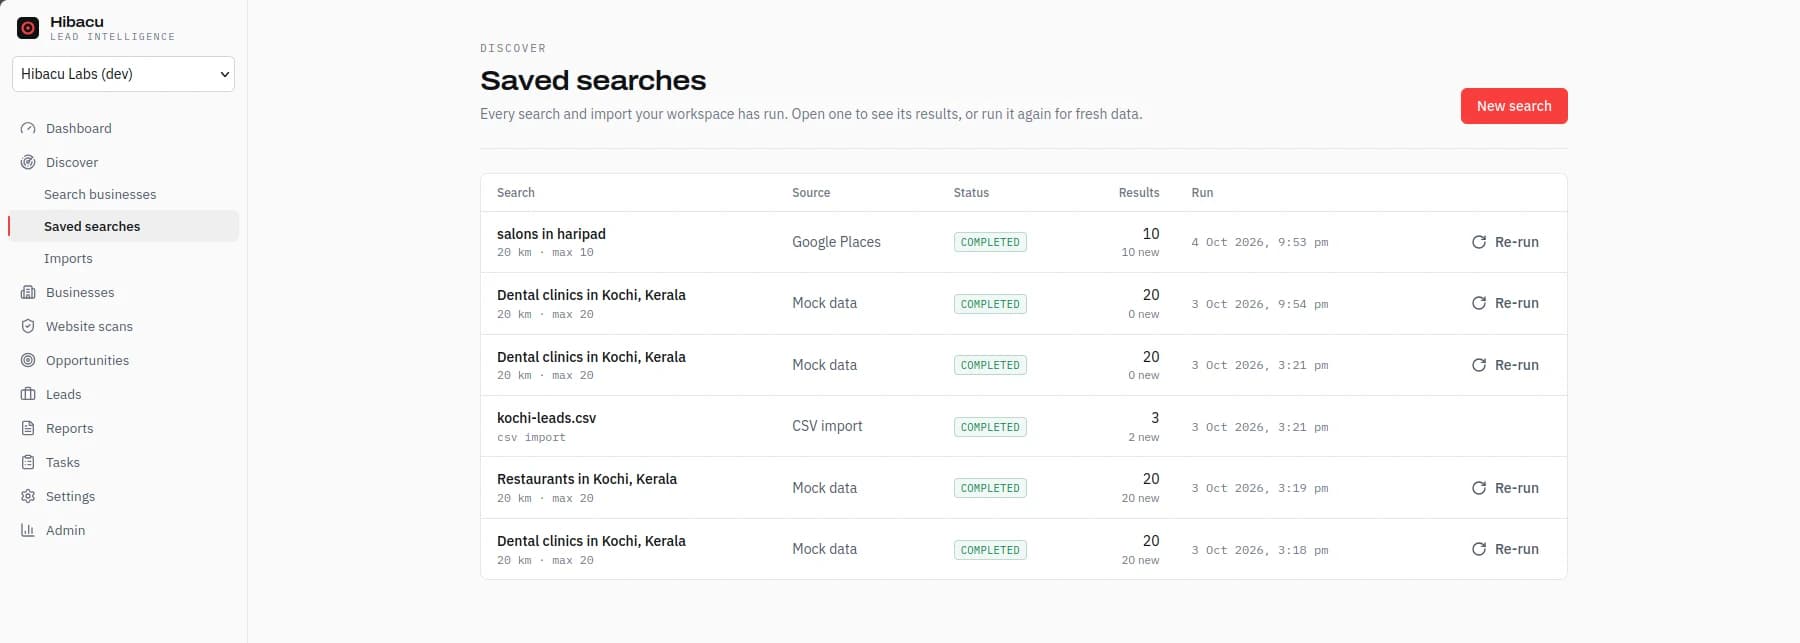1800x643 pixels.
Task: Open the Tasks label in sidebar
Action: [x=63, y=462]
